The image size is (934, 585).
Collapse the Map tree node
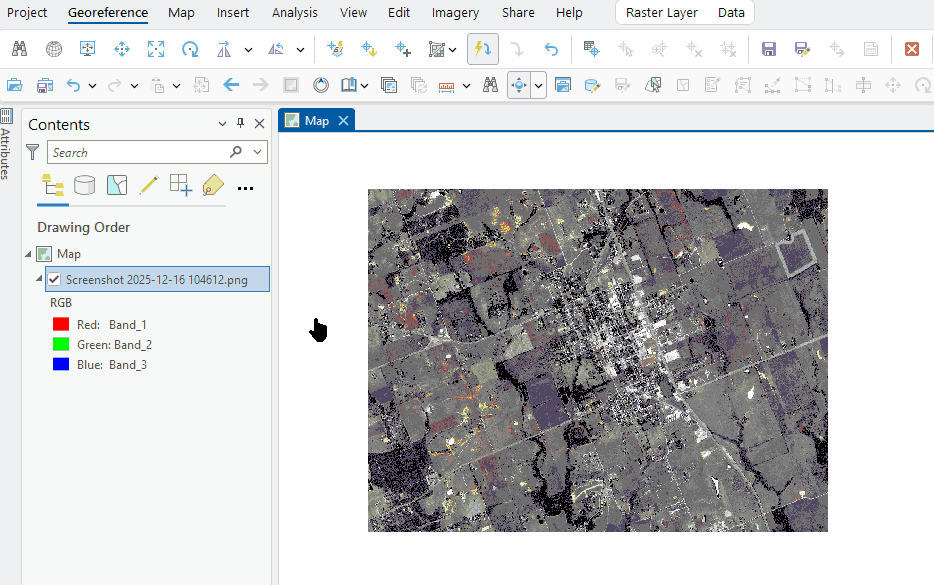pos(28,254)
